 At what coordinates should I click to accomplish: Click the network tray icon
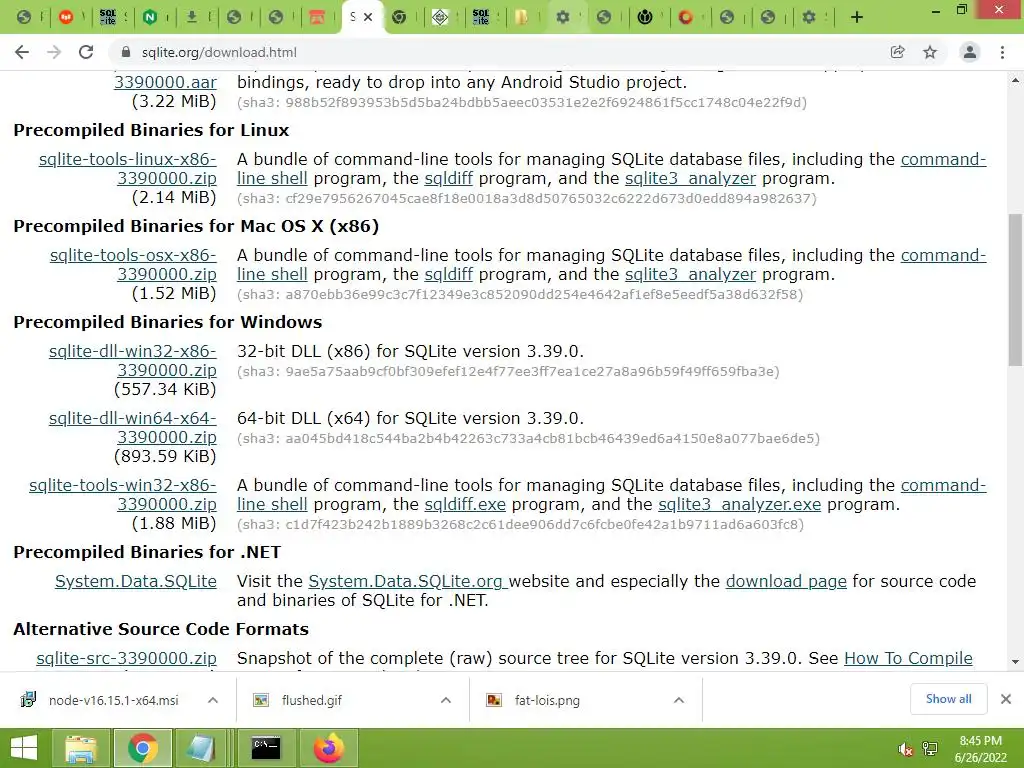[930, 749]
